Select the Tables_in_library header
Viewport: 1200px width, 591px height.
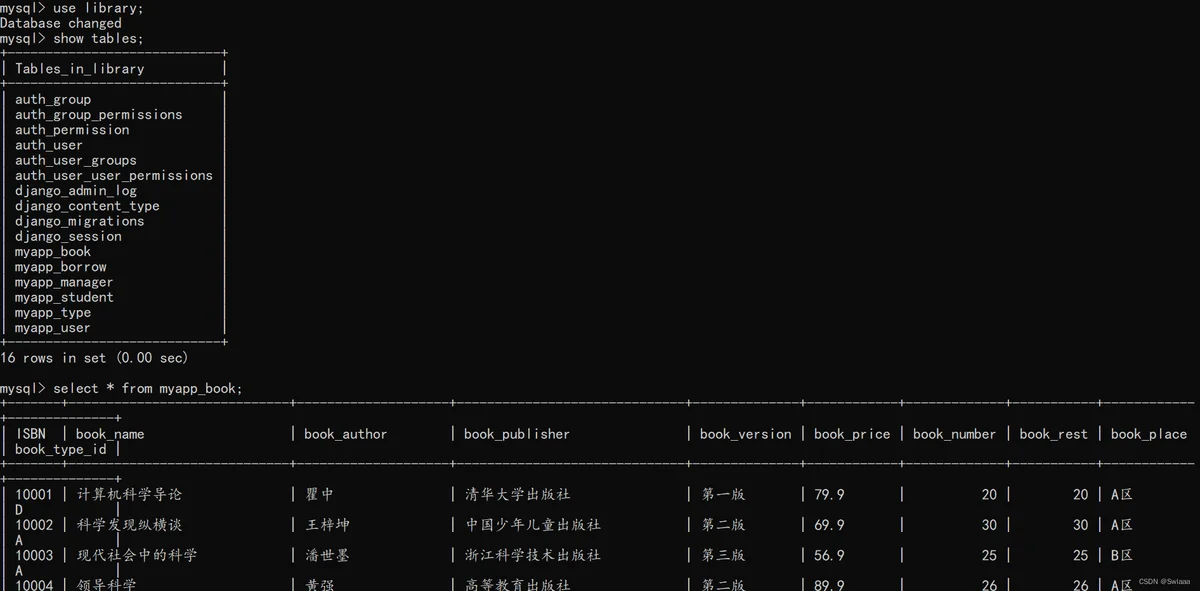(80, 69)
